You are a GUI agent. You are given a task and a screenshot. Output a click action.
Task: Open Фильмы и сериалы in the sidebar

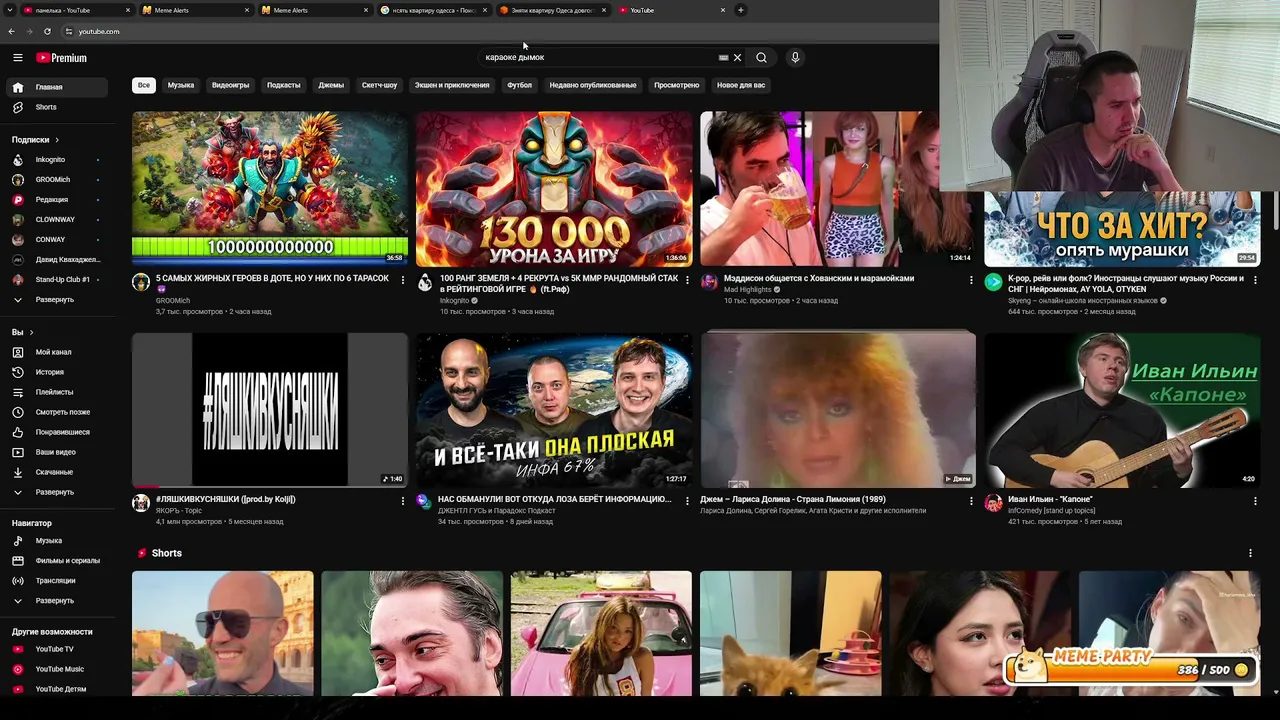(x=55, y=561)
